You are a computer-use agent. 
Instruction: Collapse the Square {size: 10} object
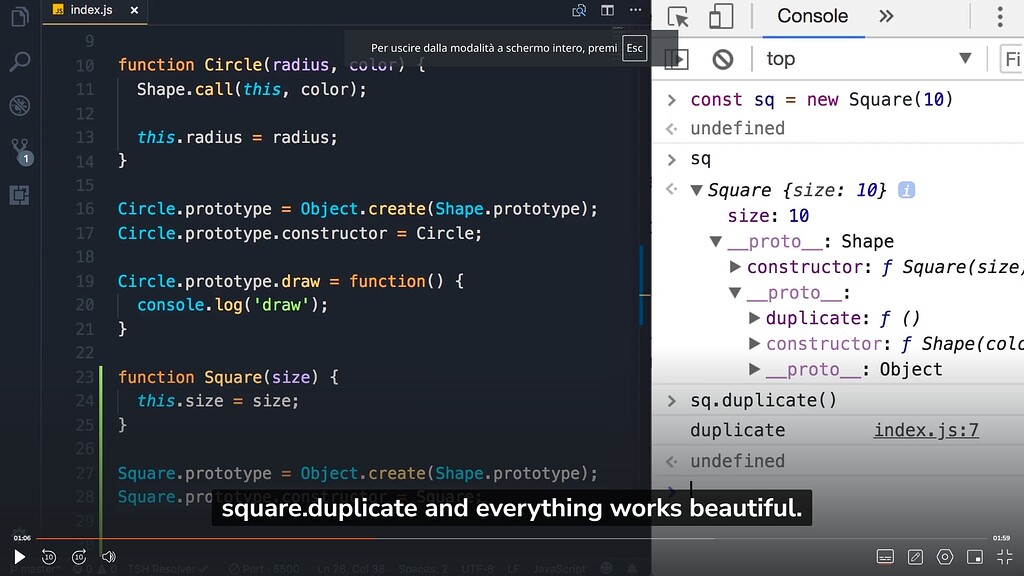pyautogui.click(x=694, y=190)
